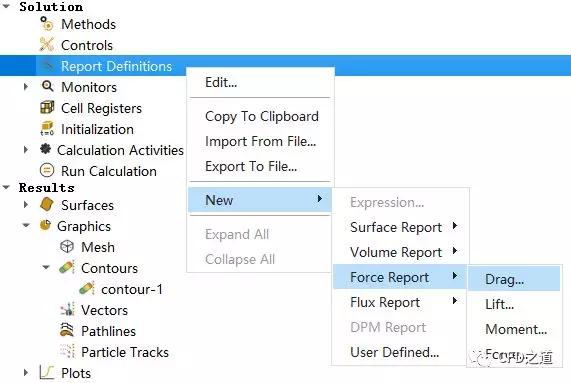Click the Run Calculation circle icon
This screenshot has height=383, width=571.
coord(47,170)
